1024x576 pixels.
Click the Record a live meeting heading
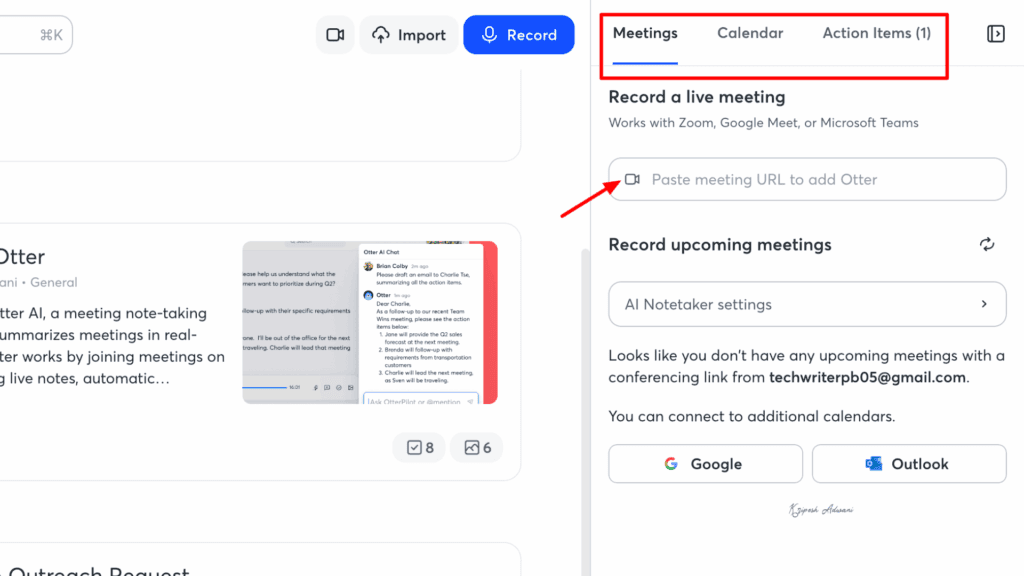tap(697, 97)
